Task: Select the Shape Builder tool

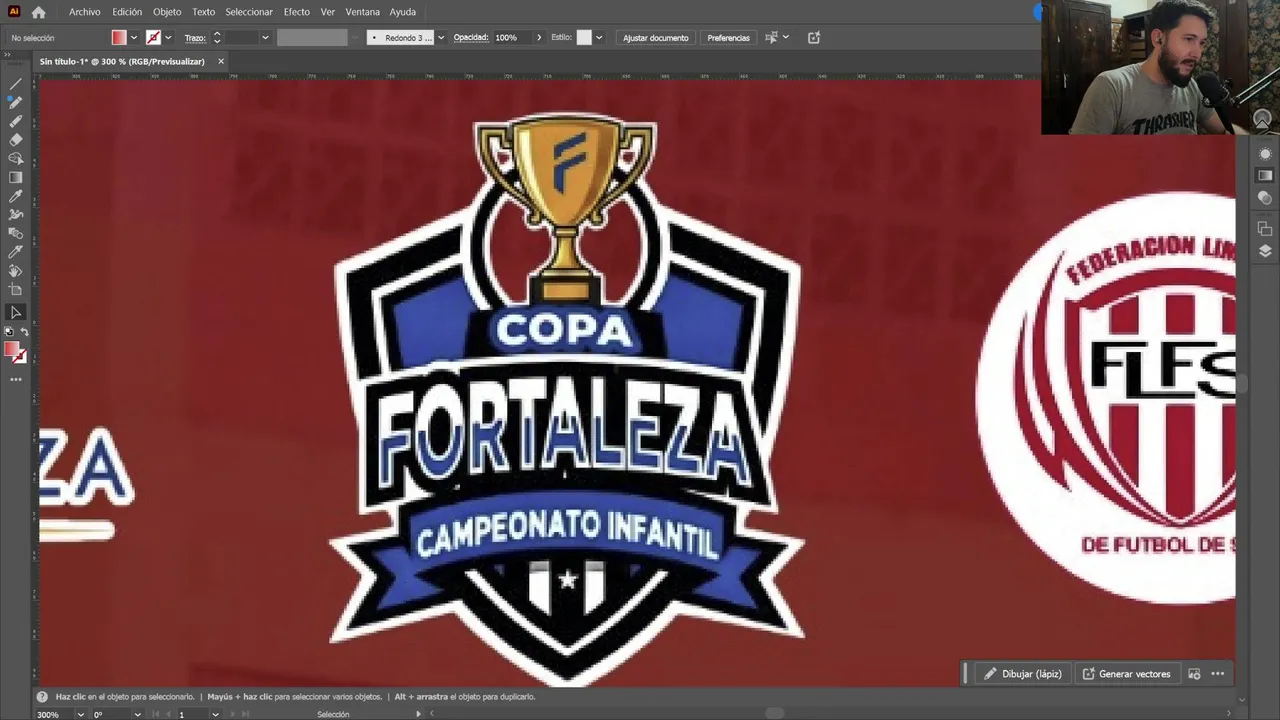Action: pyautogui.click(x=15, y=158)
